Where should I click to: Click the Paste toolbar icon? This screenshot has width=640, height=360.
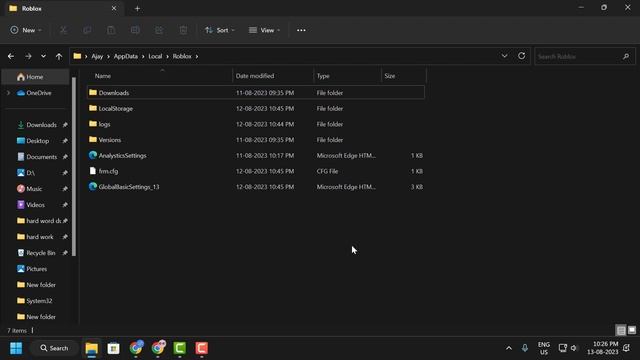(x=111, y=30)
